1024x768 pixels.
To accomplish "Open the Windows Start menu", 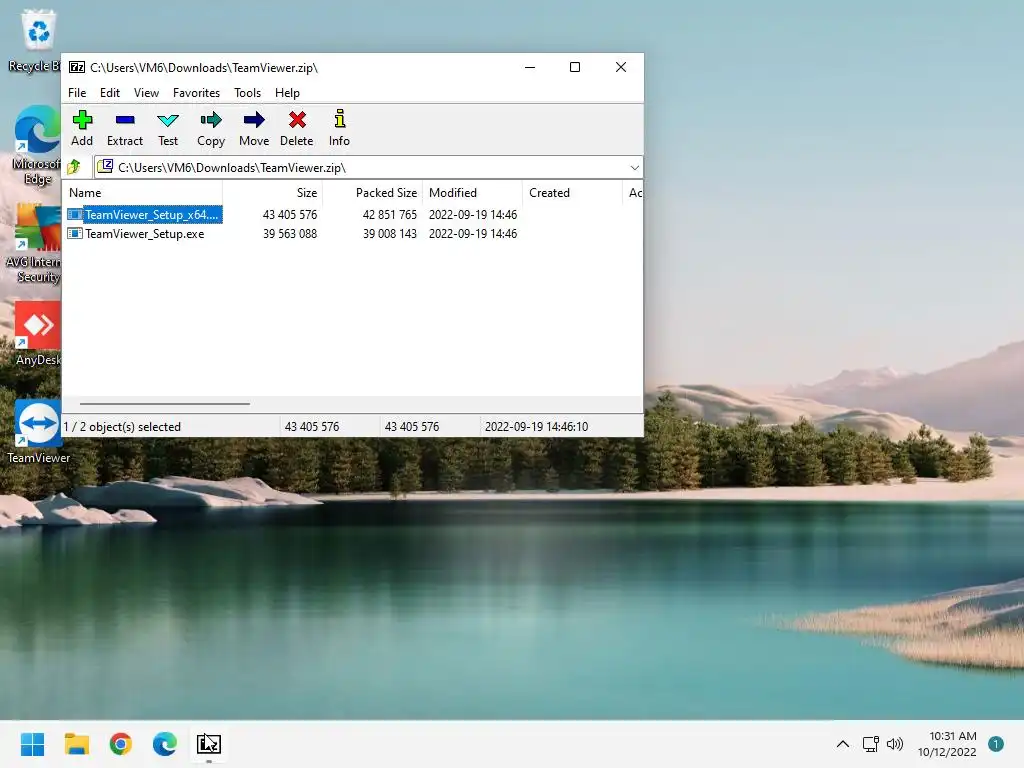I will click(x=33, y=744).
